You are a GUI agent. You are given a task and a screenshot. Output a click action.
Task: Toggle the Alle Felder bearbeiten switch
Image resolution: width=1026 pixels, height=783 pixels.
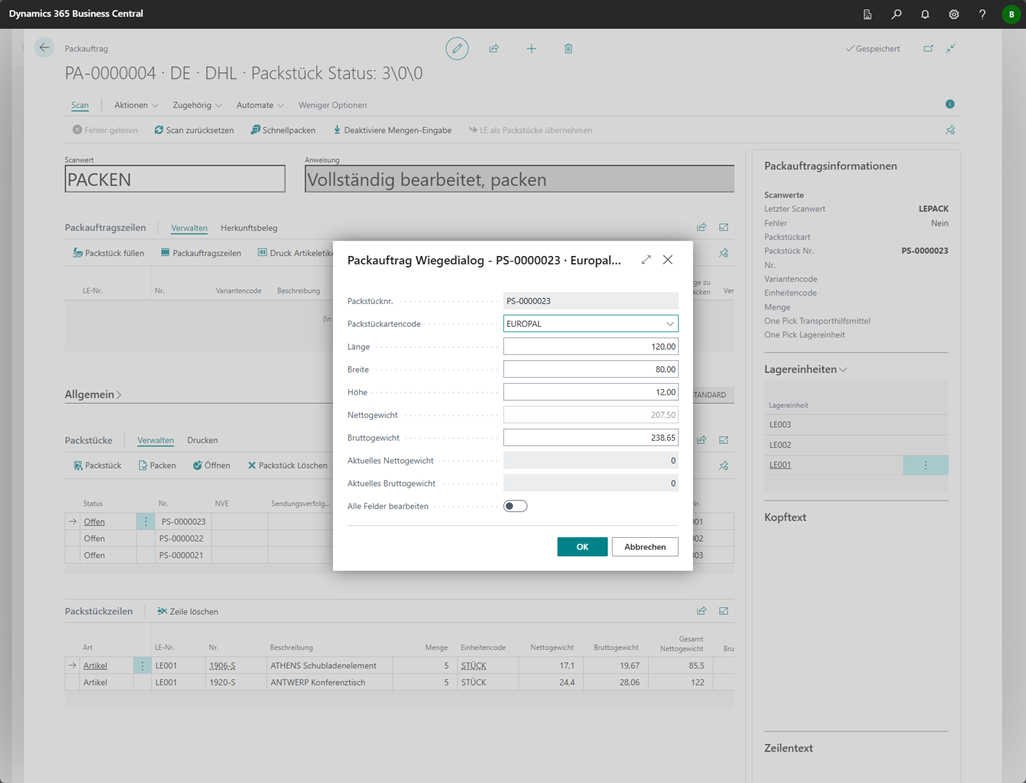pyautogui.click(x=515, y=506)
